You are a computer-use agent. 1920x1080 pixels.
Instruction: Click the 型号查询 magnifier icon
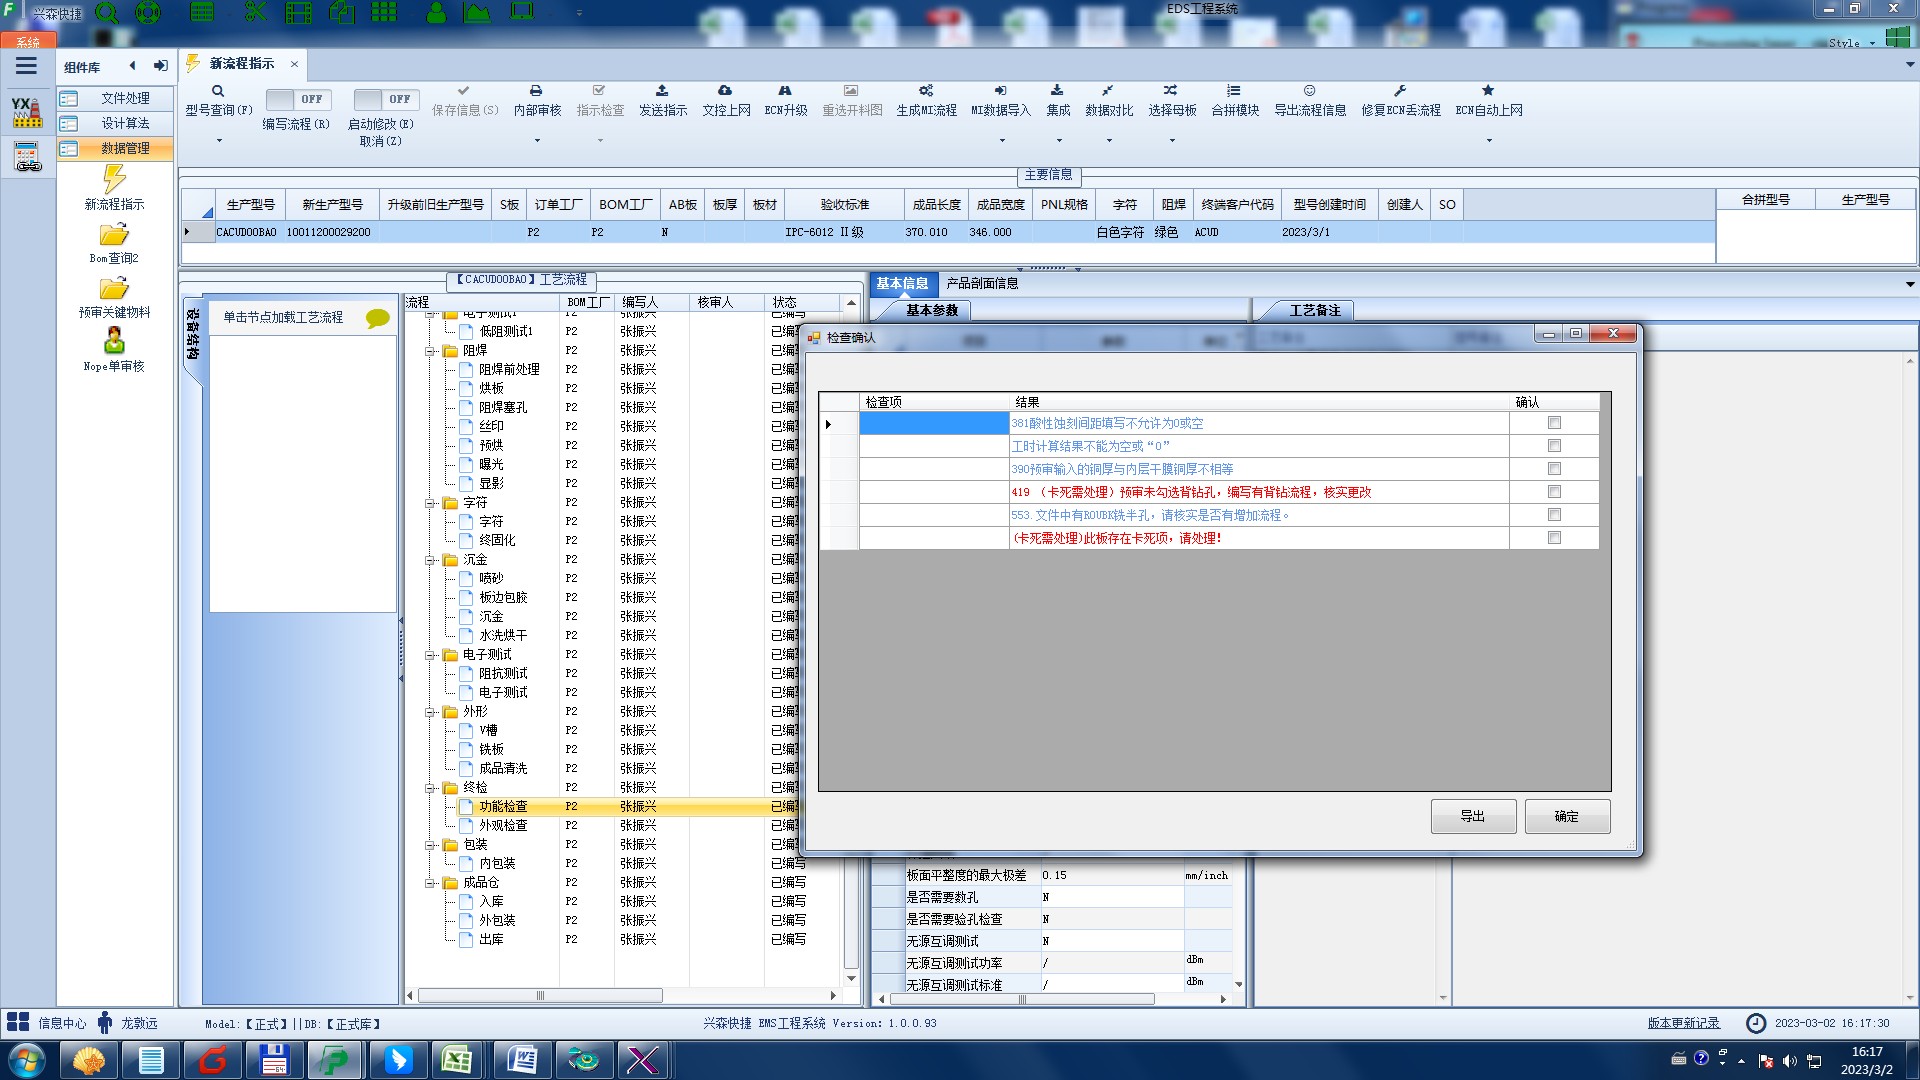click(x=218, y=91)
